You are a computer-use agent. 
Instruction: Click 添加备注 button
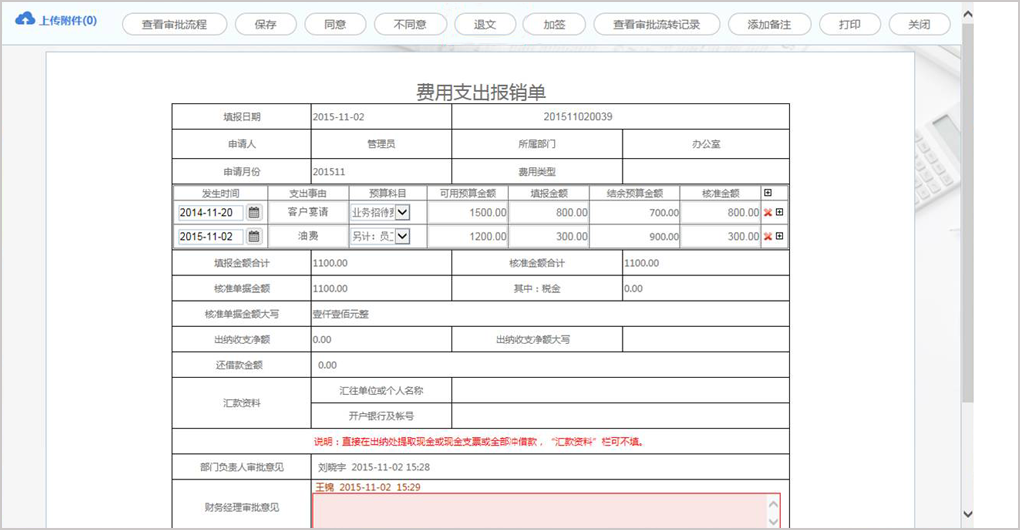point(770,25)
